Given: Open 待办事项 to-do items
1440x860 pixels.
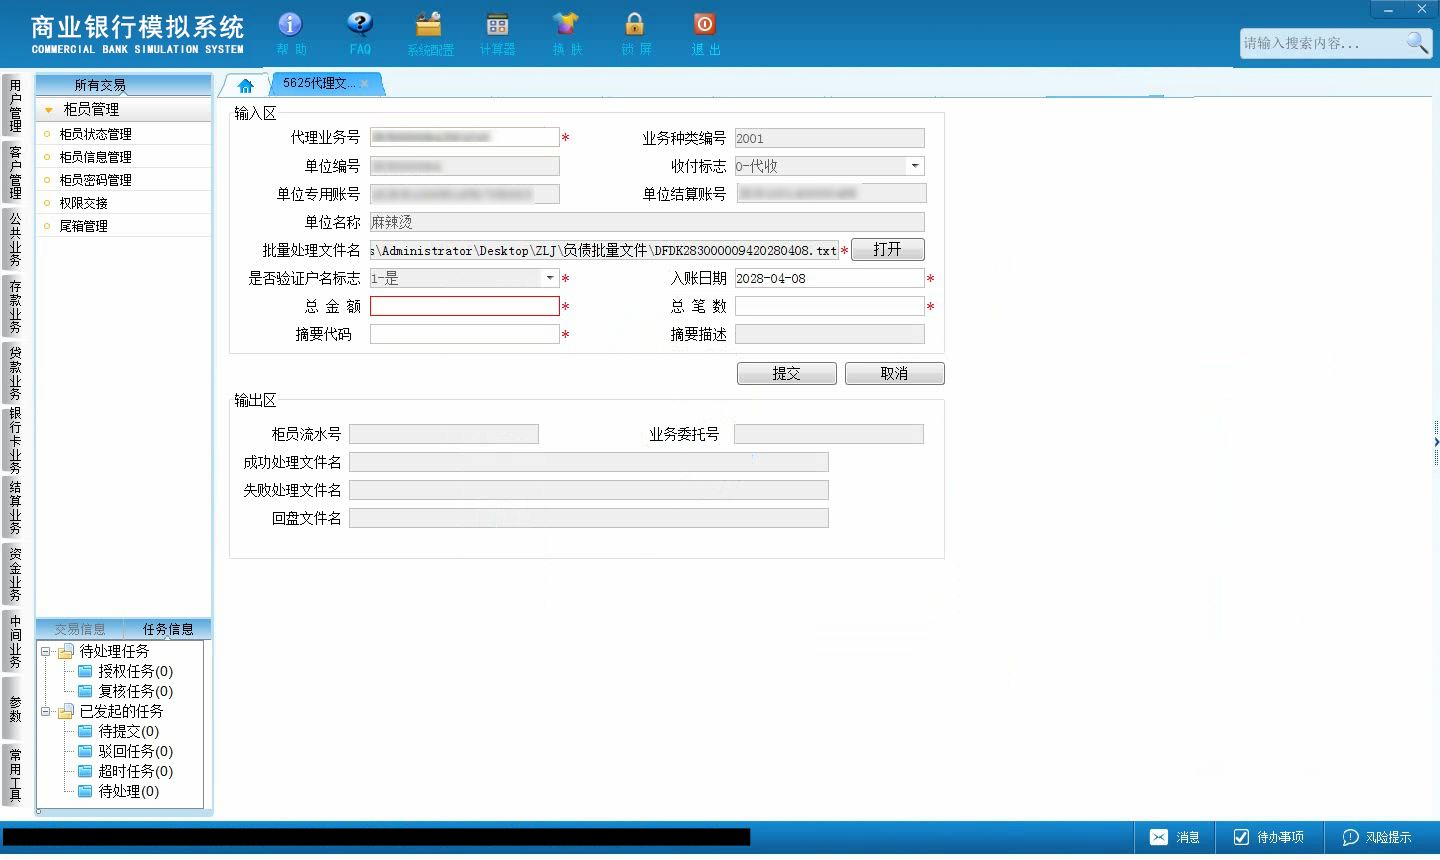Looking at the screenshot, I should [1269, 837].
